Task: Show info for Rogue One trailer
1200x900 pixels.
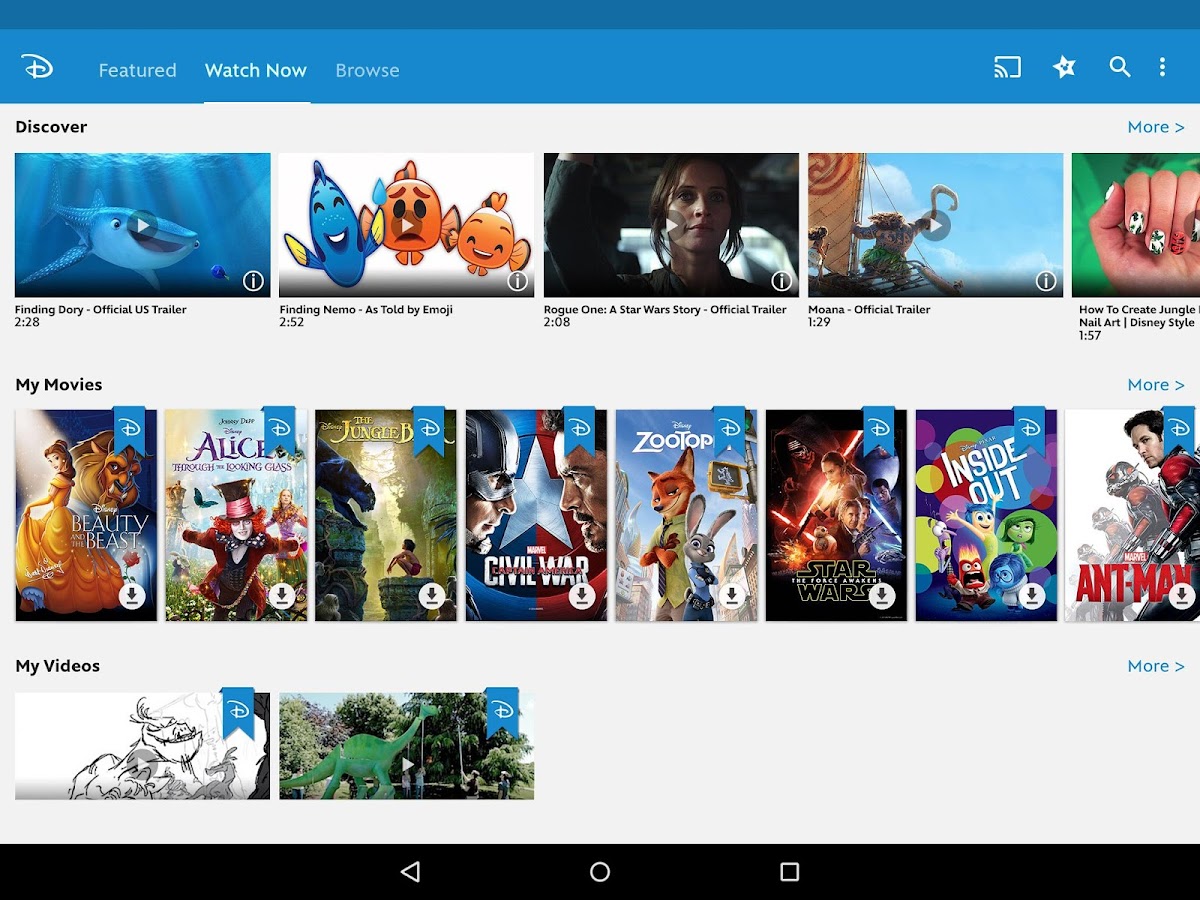Action: 781,281
